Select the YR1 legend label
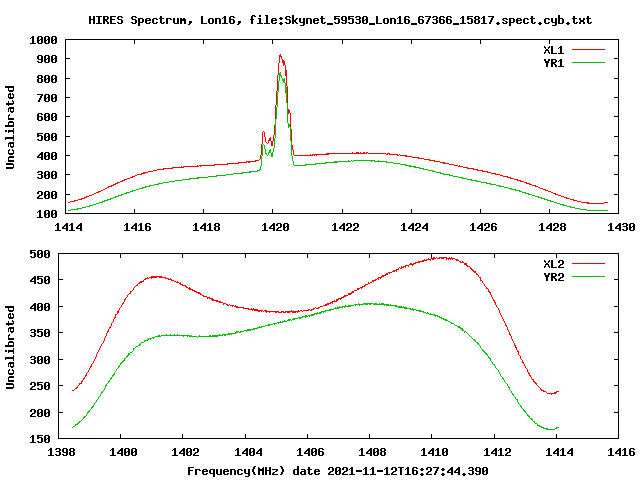 tap(553, 63)
